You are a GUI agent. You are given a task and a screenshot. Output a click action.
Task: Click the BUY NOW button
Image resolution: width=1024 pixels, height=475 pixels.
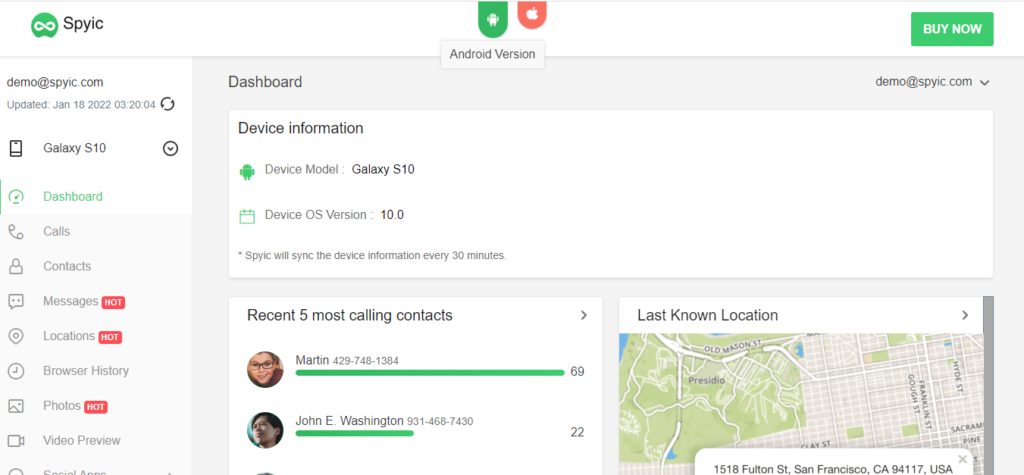tap(952, 29)
